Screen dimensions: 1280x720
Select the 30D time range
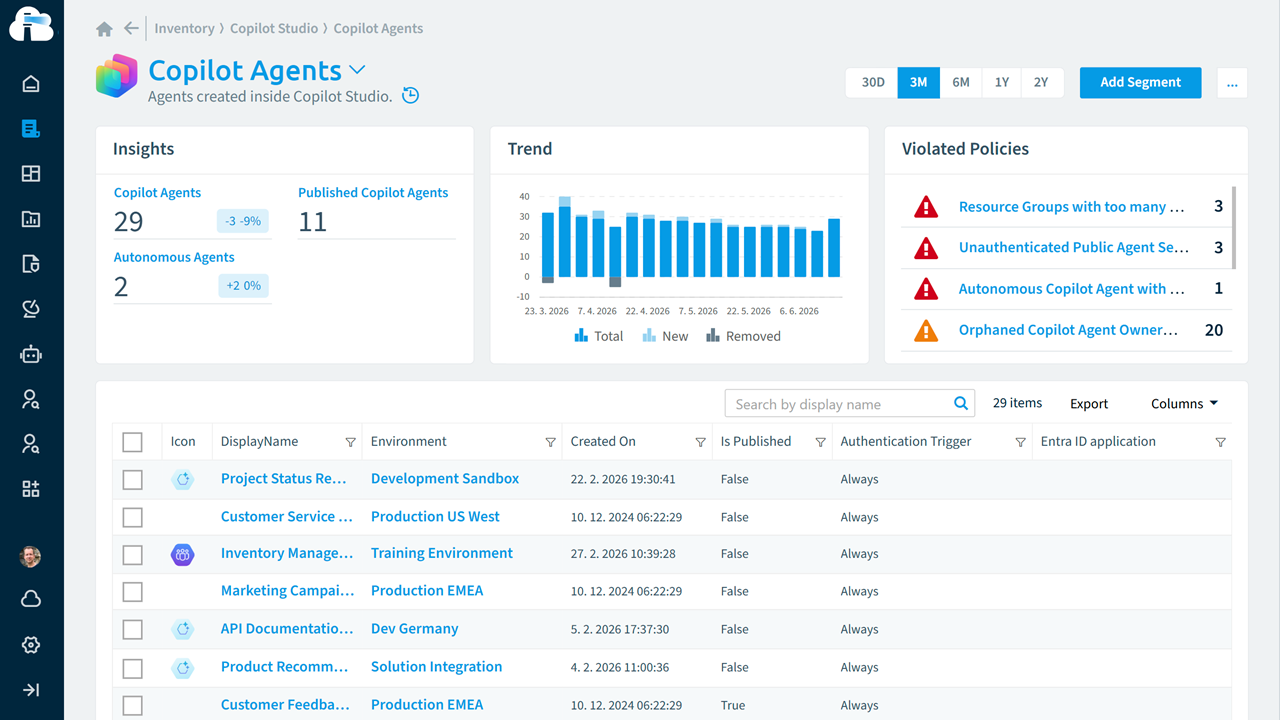873,83
